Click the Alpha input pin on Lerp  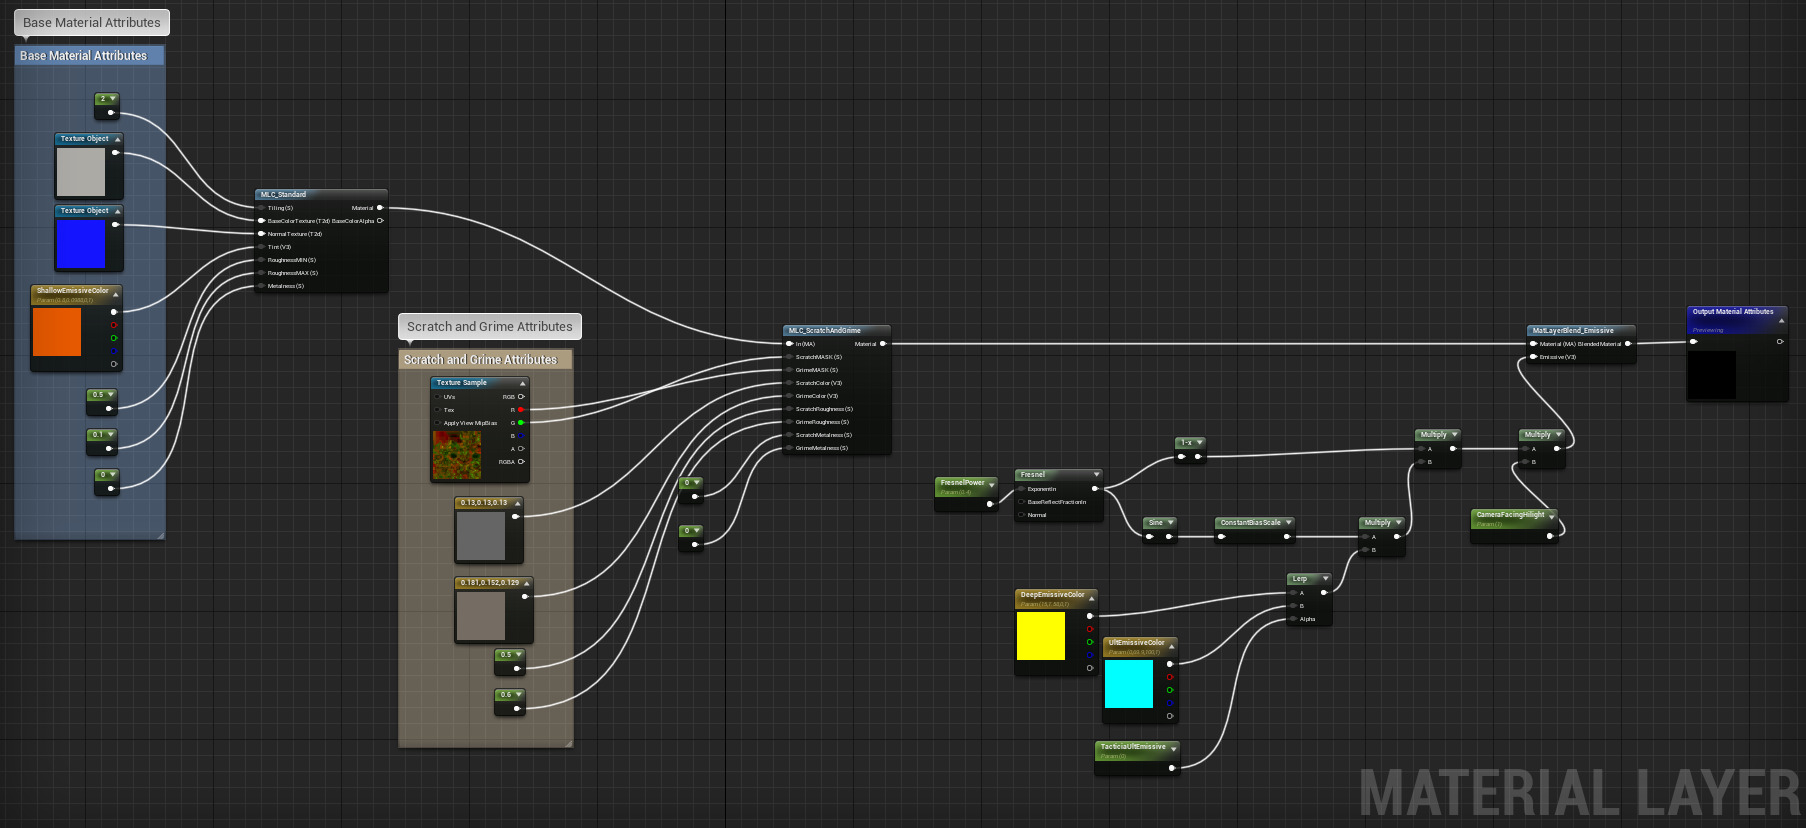[x=1292, y=619]
